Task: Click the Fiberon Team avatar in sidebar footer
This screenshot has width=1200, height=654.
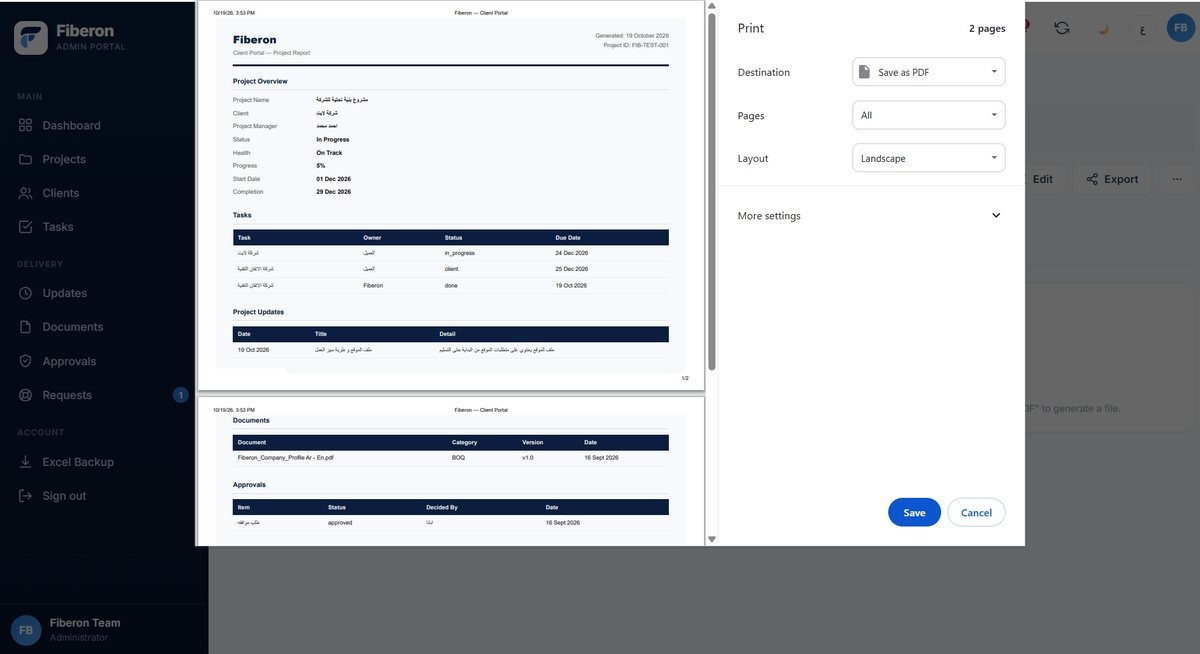Action: pyautogui.click(x=26, y=630)
